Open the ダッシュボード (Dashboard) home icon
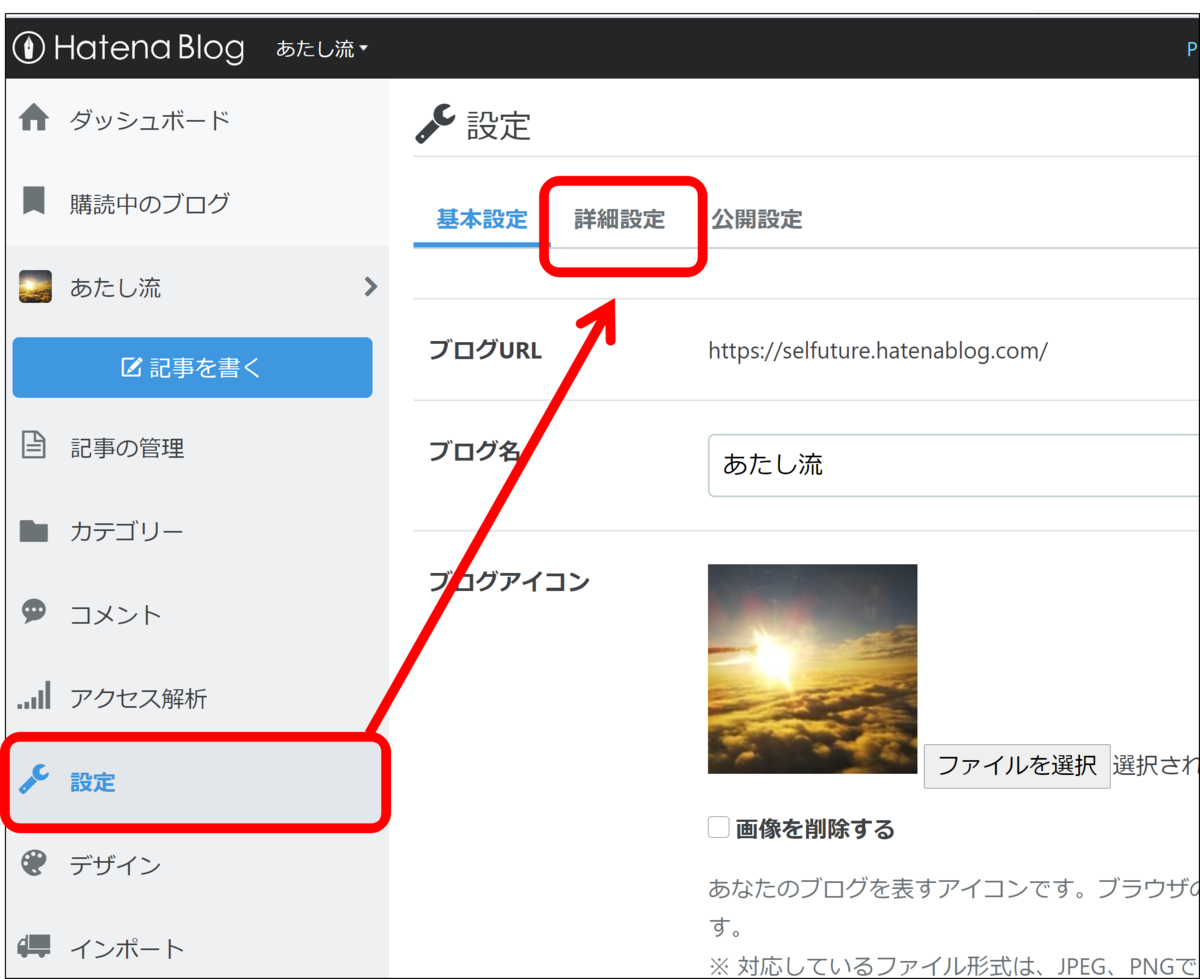This screenshot has width=1200, height=979. pyautogui.click(x=34, y=119)
